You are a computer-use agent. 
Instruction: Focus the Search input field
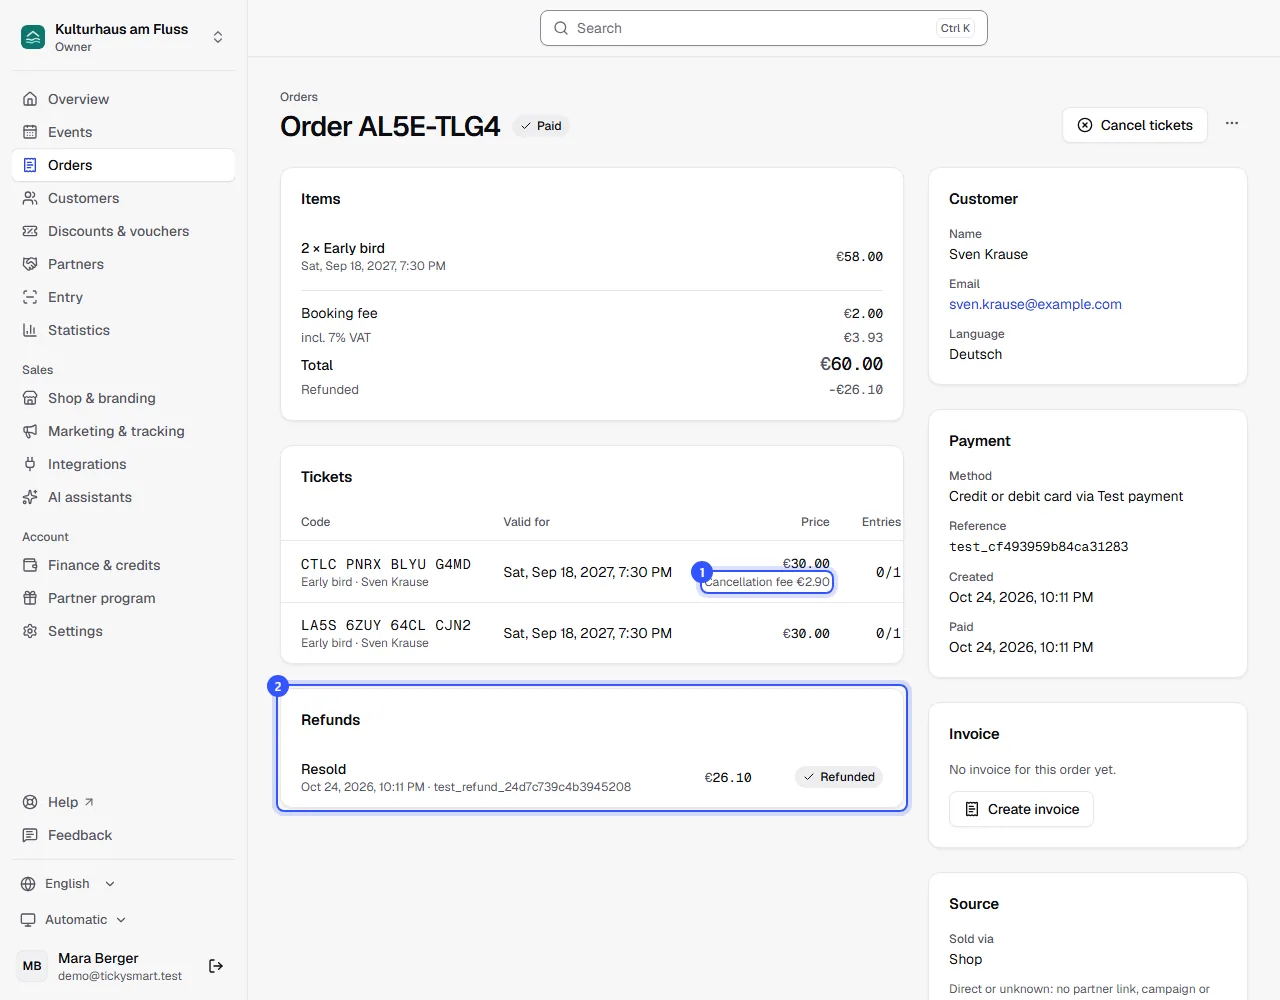coord(764,28)
